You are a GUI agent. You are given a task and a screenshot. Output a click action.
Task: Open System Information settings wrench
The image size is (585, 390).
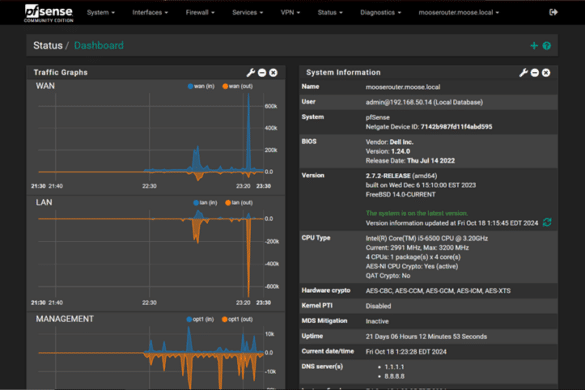point(523,72)
